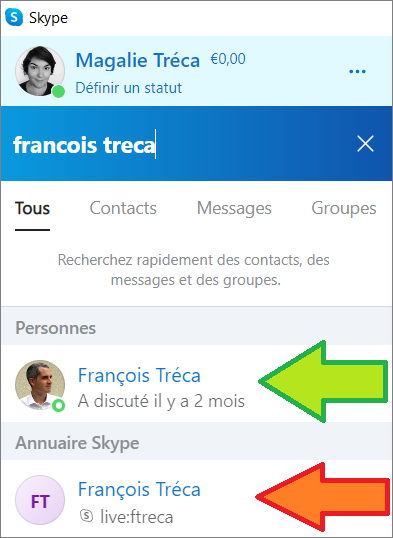Open François Tréca from Annuaire Skype
393x538 pixels.
click(x=197, y=499)
